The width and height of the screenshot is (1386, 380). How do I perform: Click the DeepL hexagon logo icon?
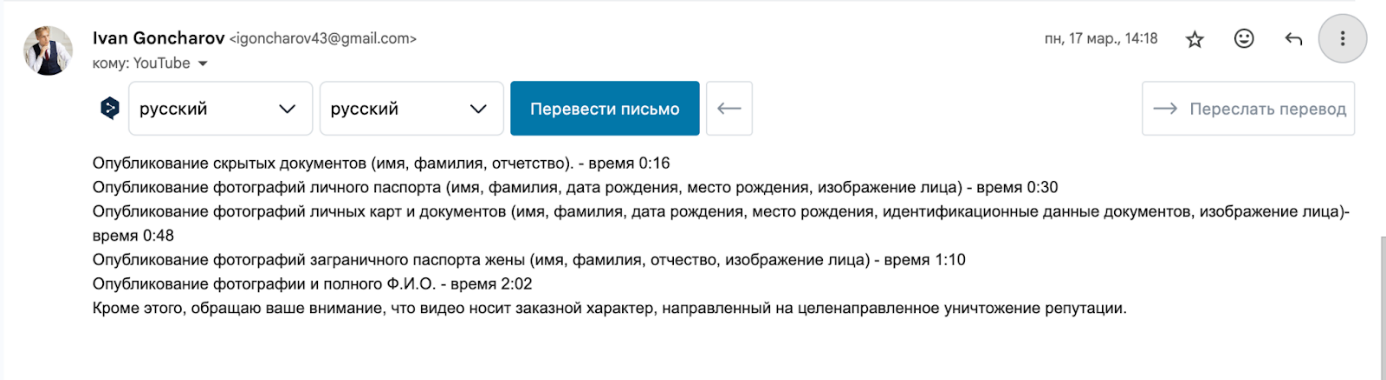click(x=110, y=108)
